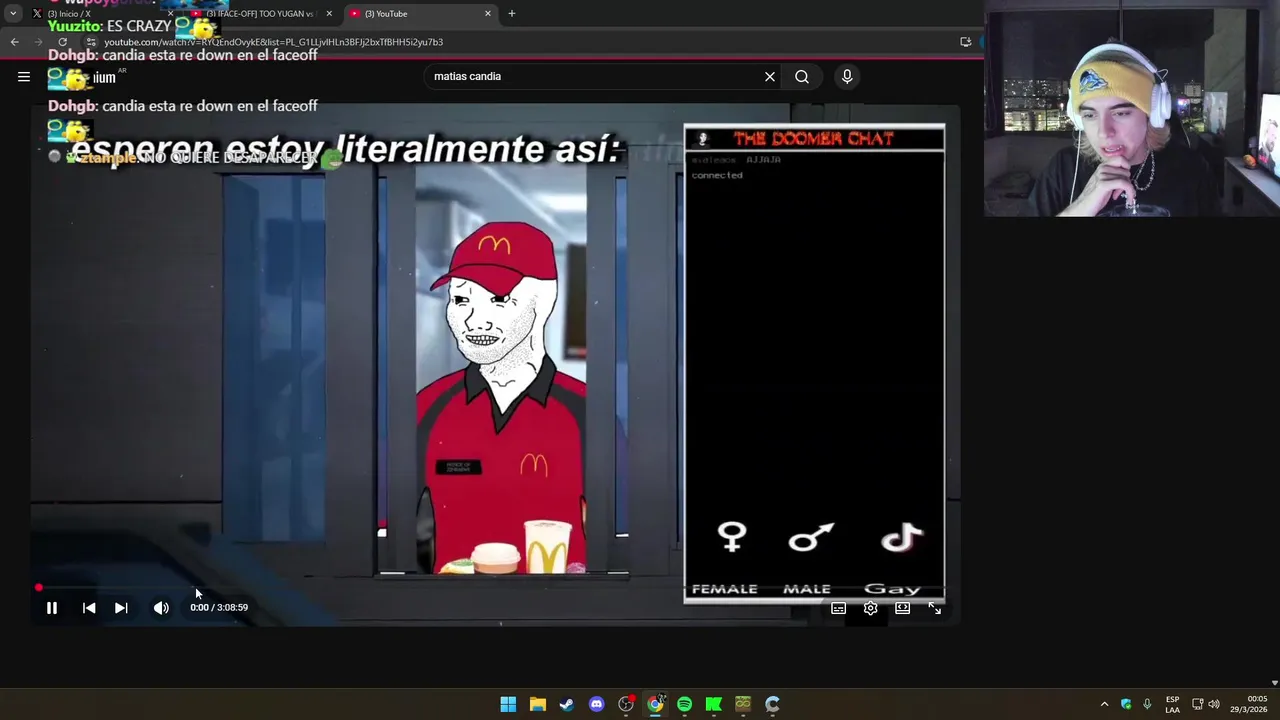Close the '(3) YouTube' tab
This screenshot has height=720, width=1280.
(x=488, y=14)
